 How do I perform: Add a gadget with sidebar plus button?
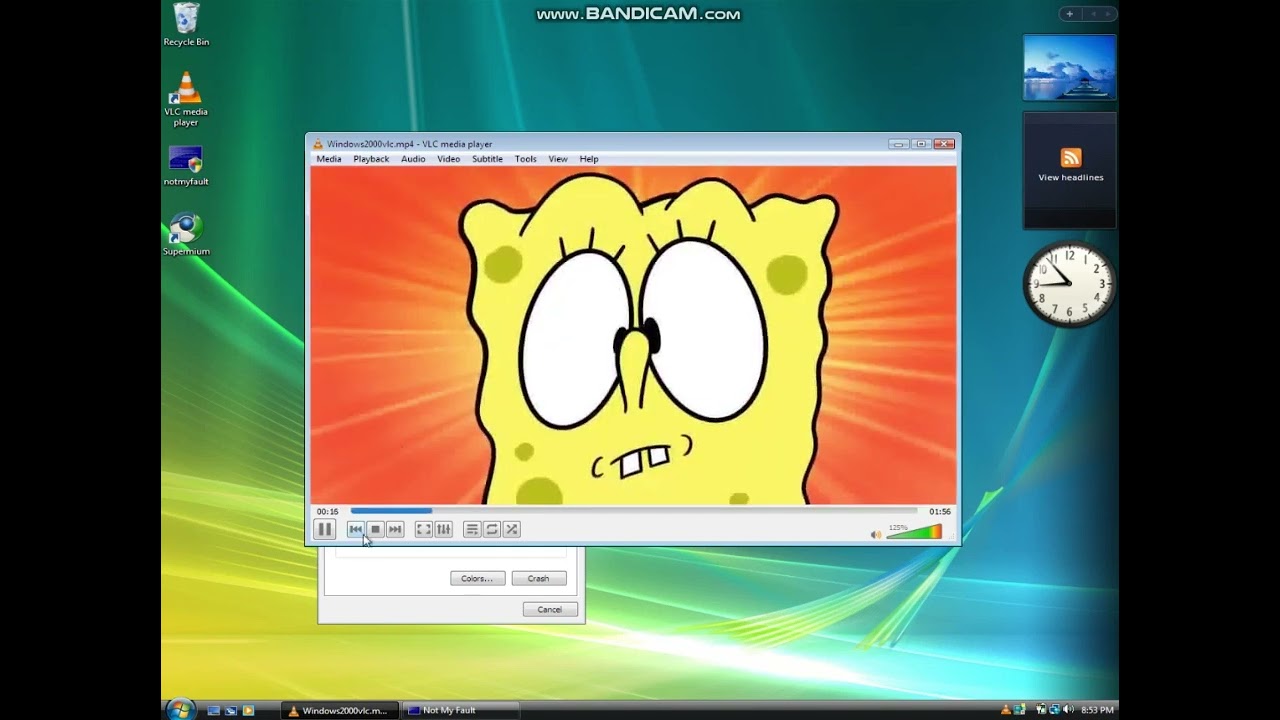[x=1070, y=14]
